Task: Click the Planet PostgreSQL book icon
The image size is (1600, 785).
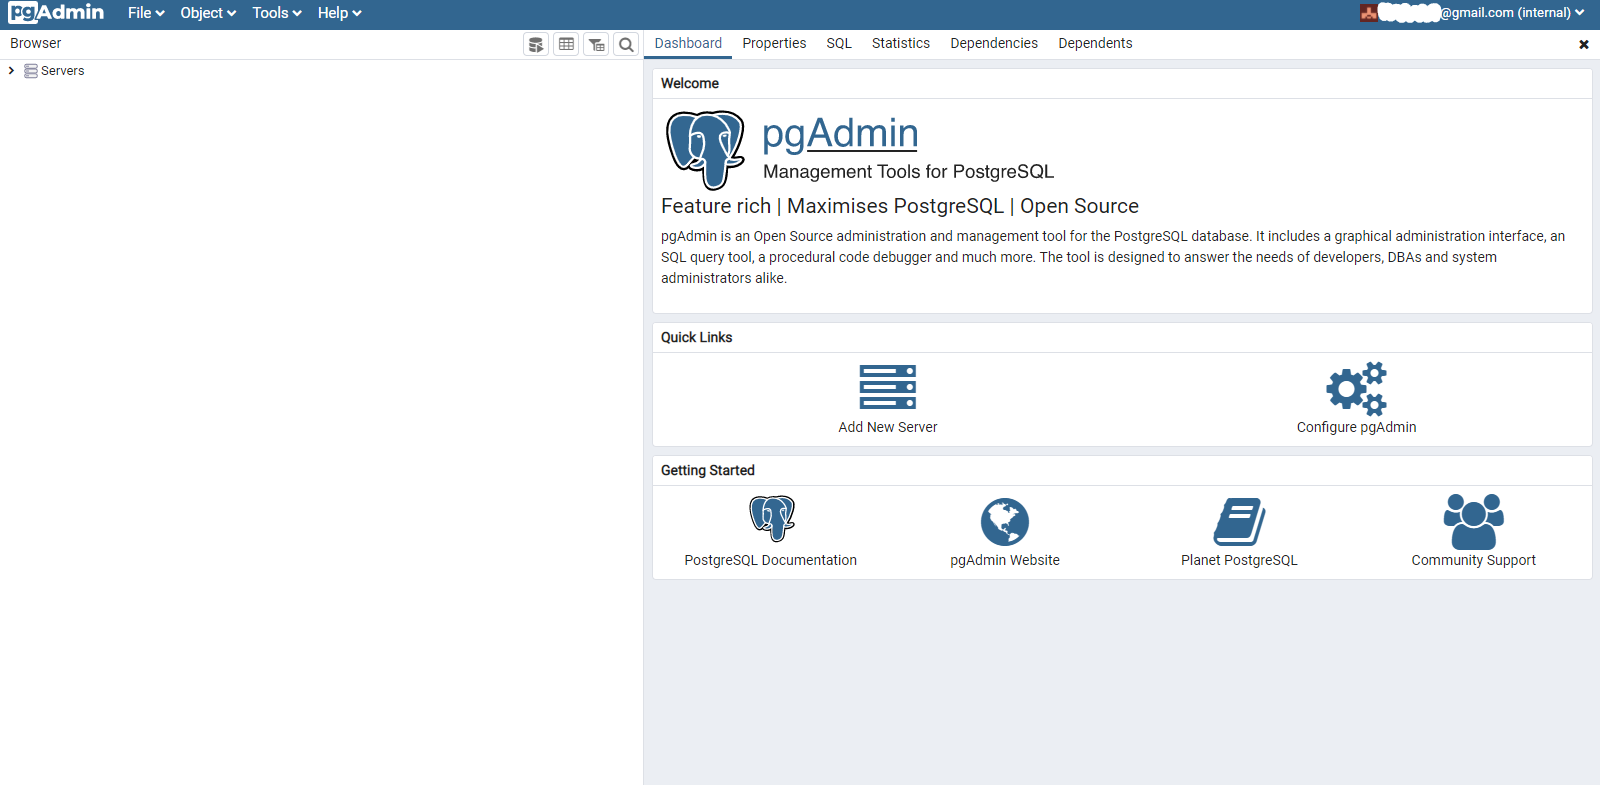Action: (1240, 521)
